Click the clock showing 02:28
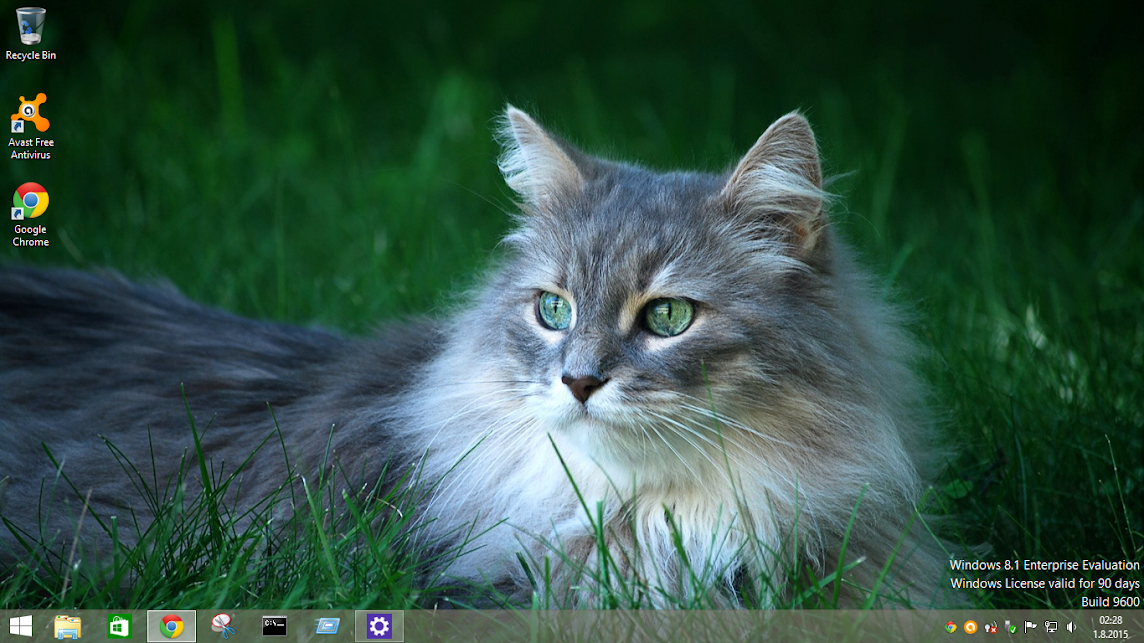Screen dimensions: 1144x643 (x=1110, y=627)
